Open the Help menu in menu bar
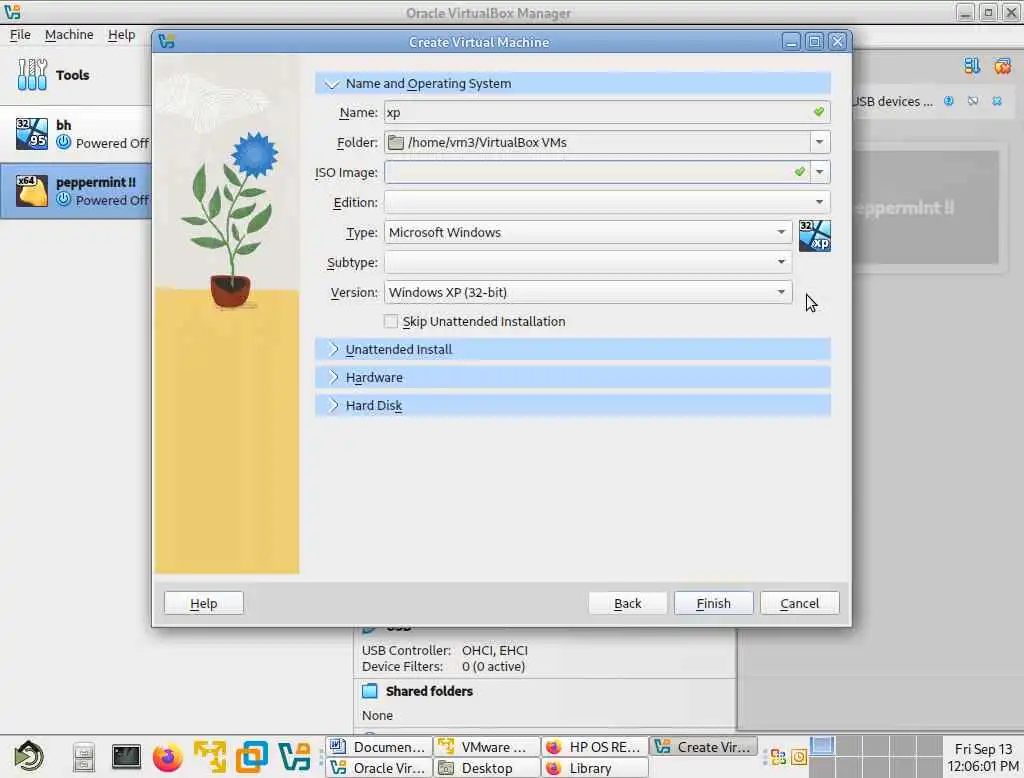1024x778 pixels. (x=121, y=35)
